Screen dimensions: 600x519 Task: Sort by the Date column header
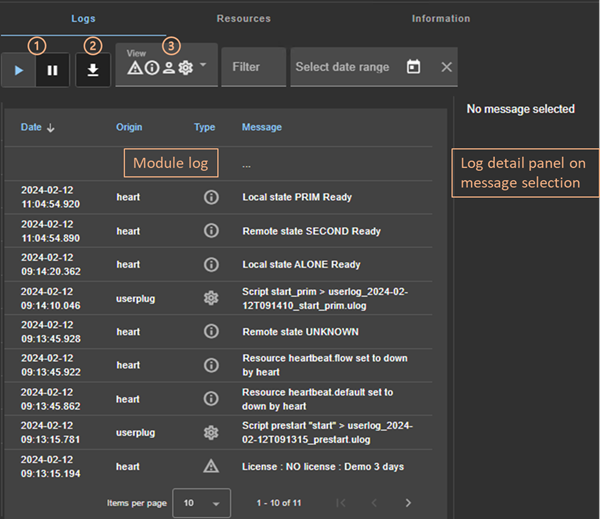[x=38, y=127]
